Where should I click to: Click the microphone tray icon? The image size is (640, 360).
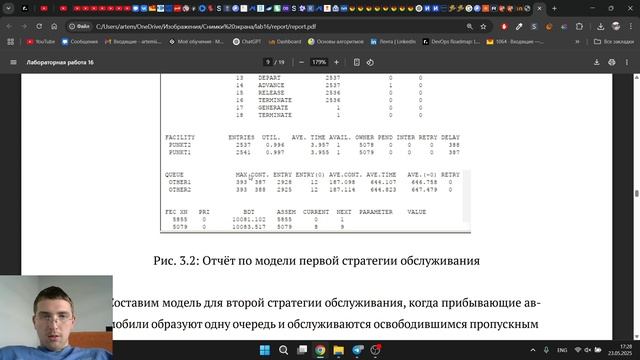pos(546,350)
